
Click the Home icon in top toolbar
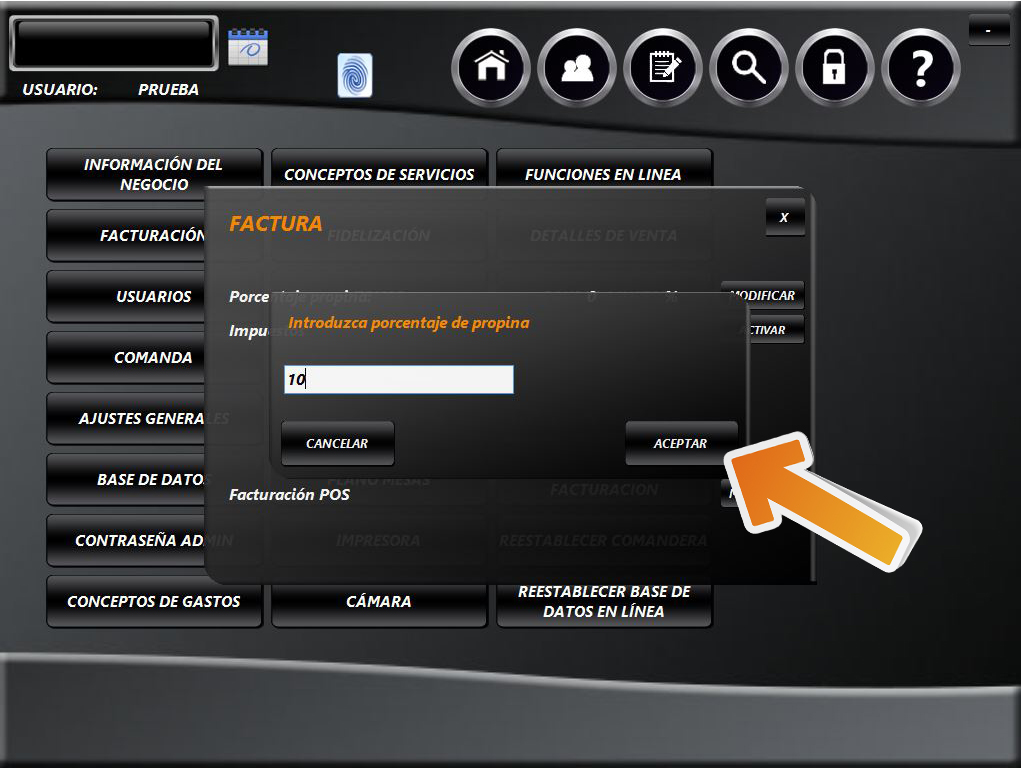491,68
